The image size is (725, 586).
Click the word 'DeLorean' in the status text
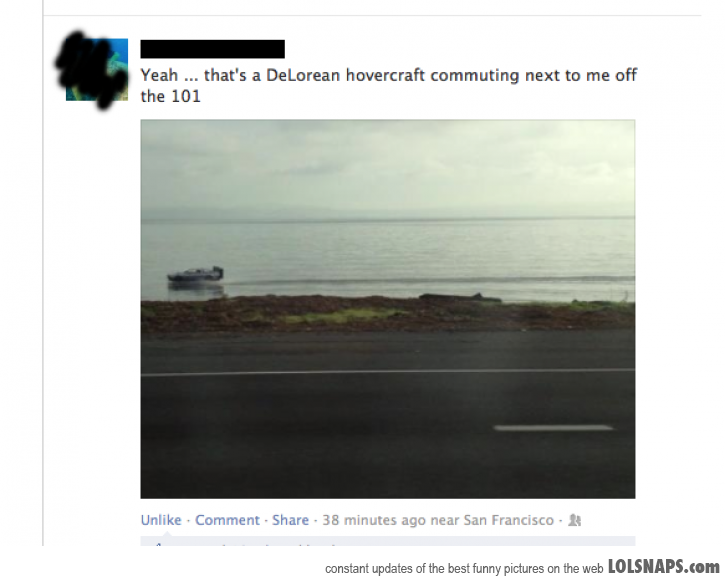303,75
